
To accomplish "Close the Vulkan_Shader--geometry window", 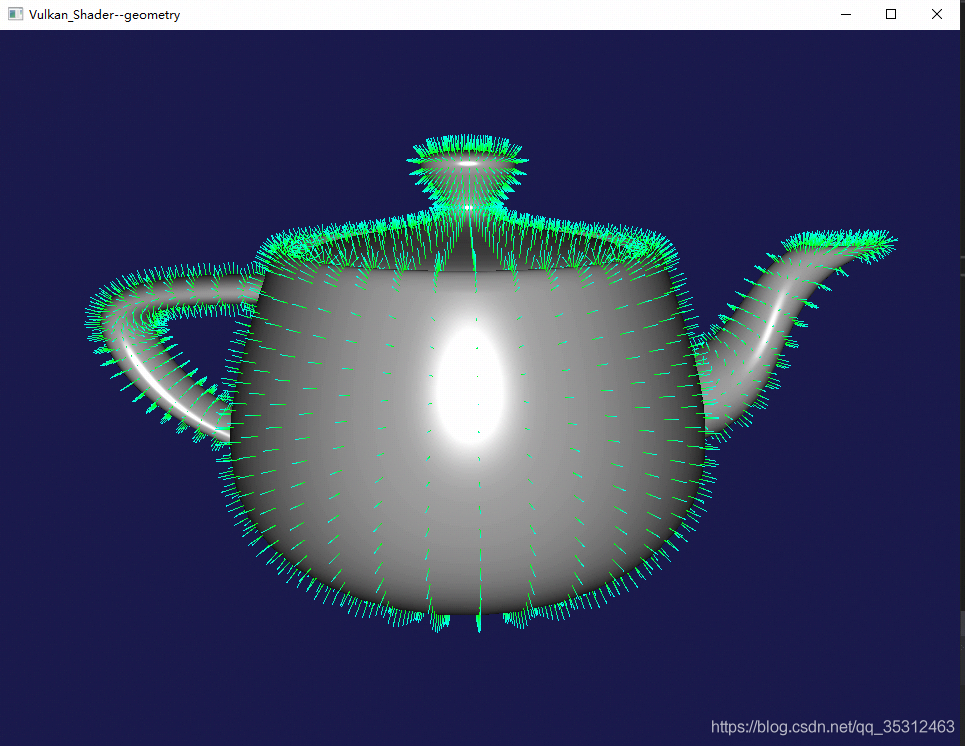I will click(x=936, y=14).
